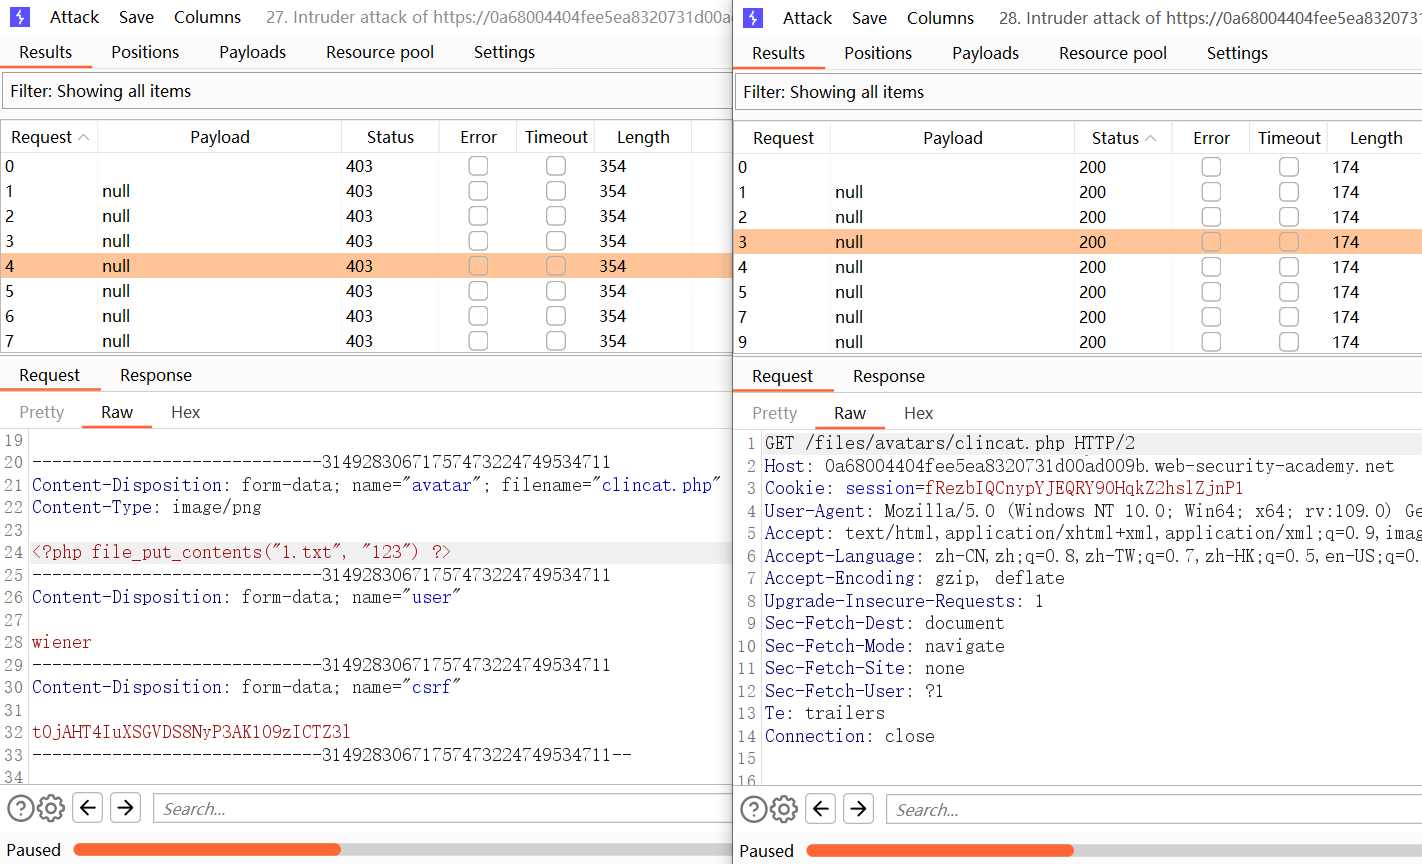Switch to Payloads tab in right window

tap(985, 53)
